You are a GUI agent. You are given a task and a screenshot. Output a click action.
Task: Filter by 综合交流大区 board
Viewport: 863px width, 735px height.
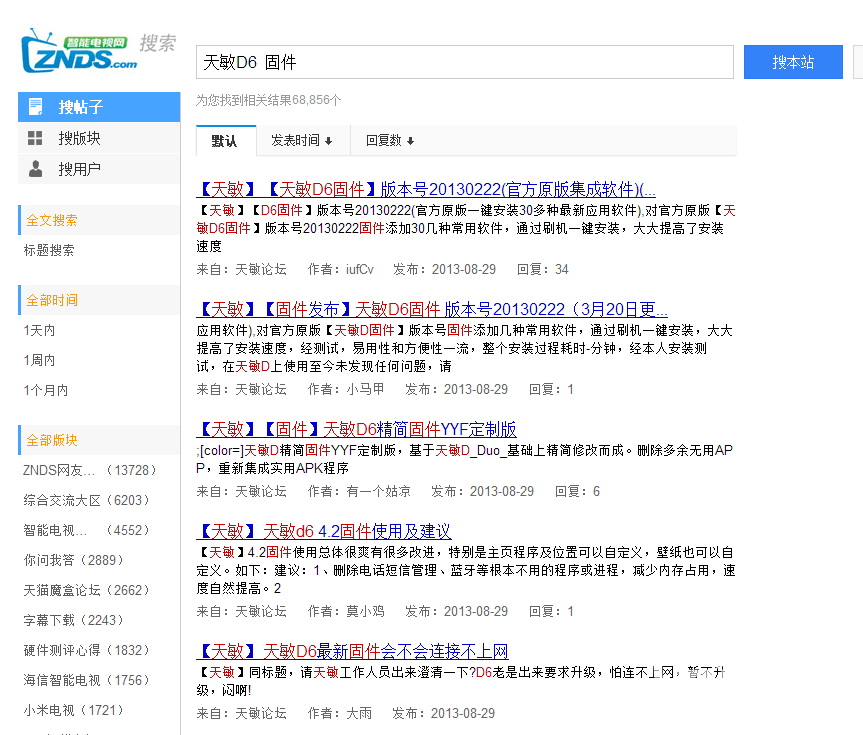86,500
